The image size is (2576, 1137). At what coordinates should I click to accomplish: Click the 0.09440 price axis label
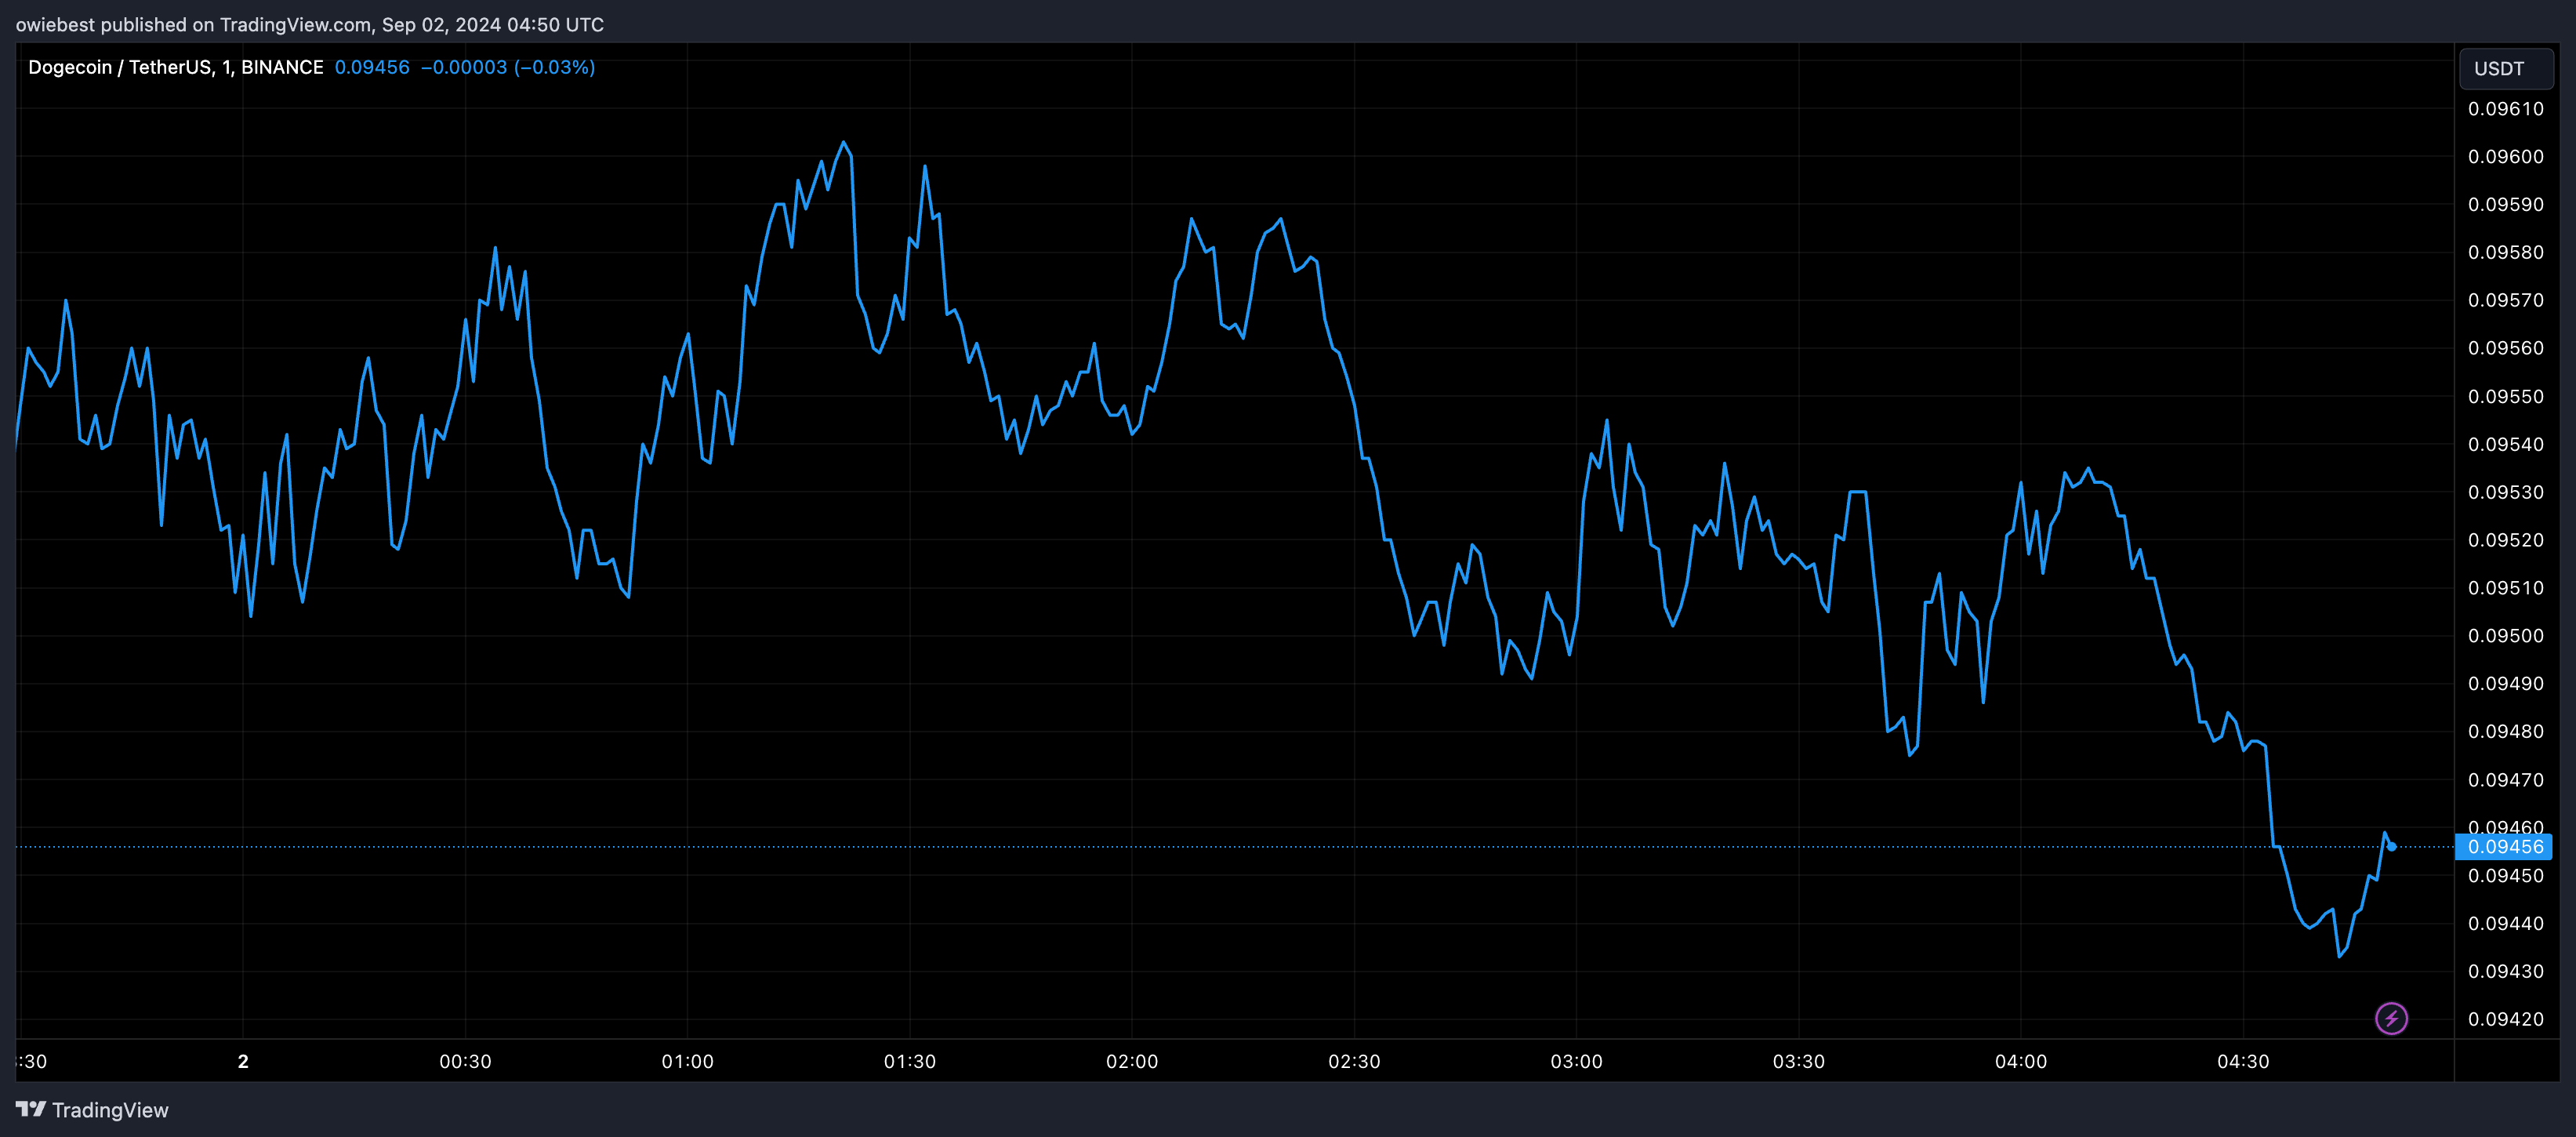pos(2505,923)
